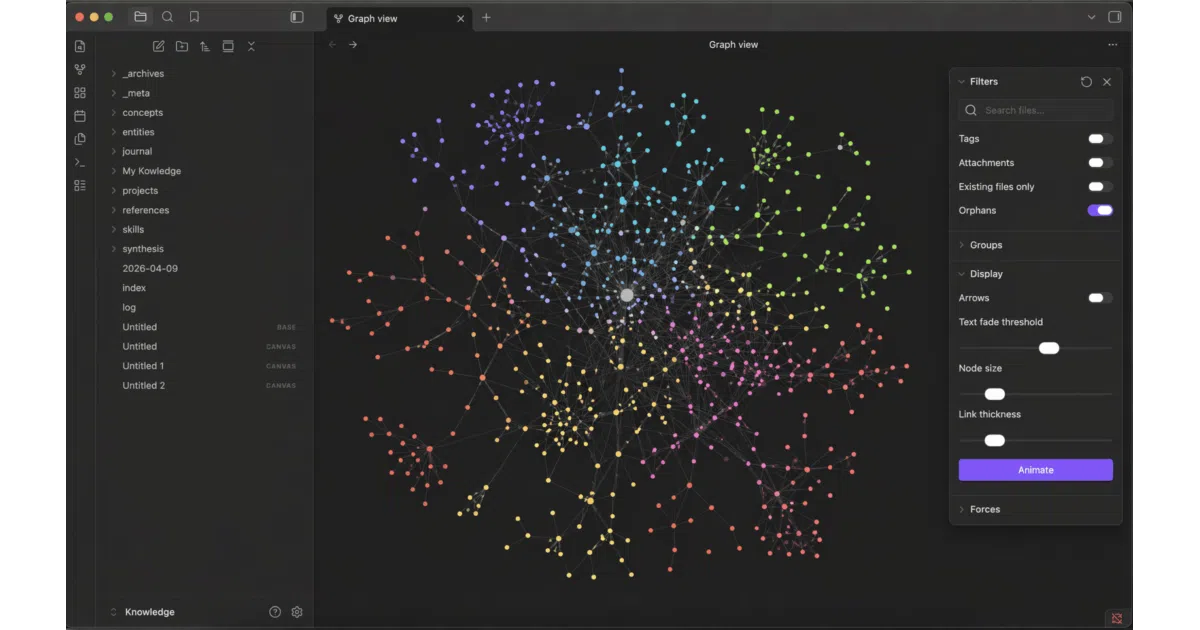
Task: Click the Animate button
Action: point(1035,470)
